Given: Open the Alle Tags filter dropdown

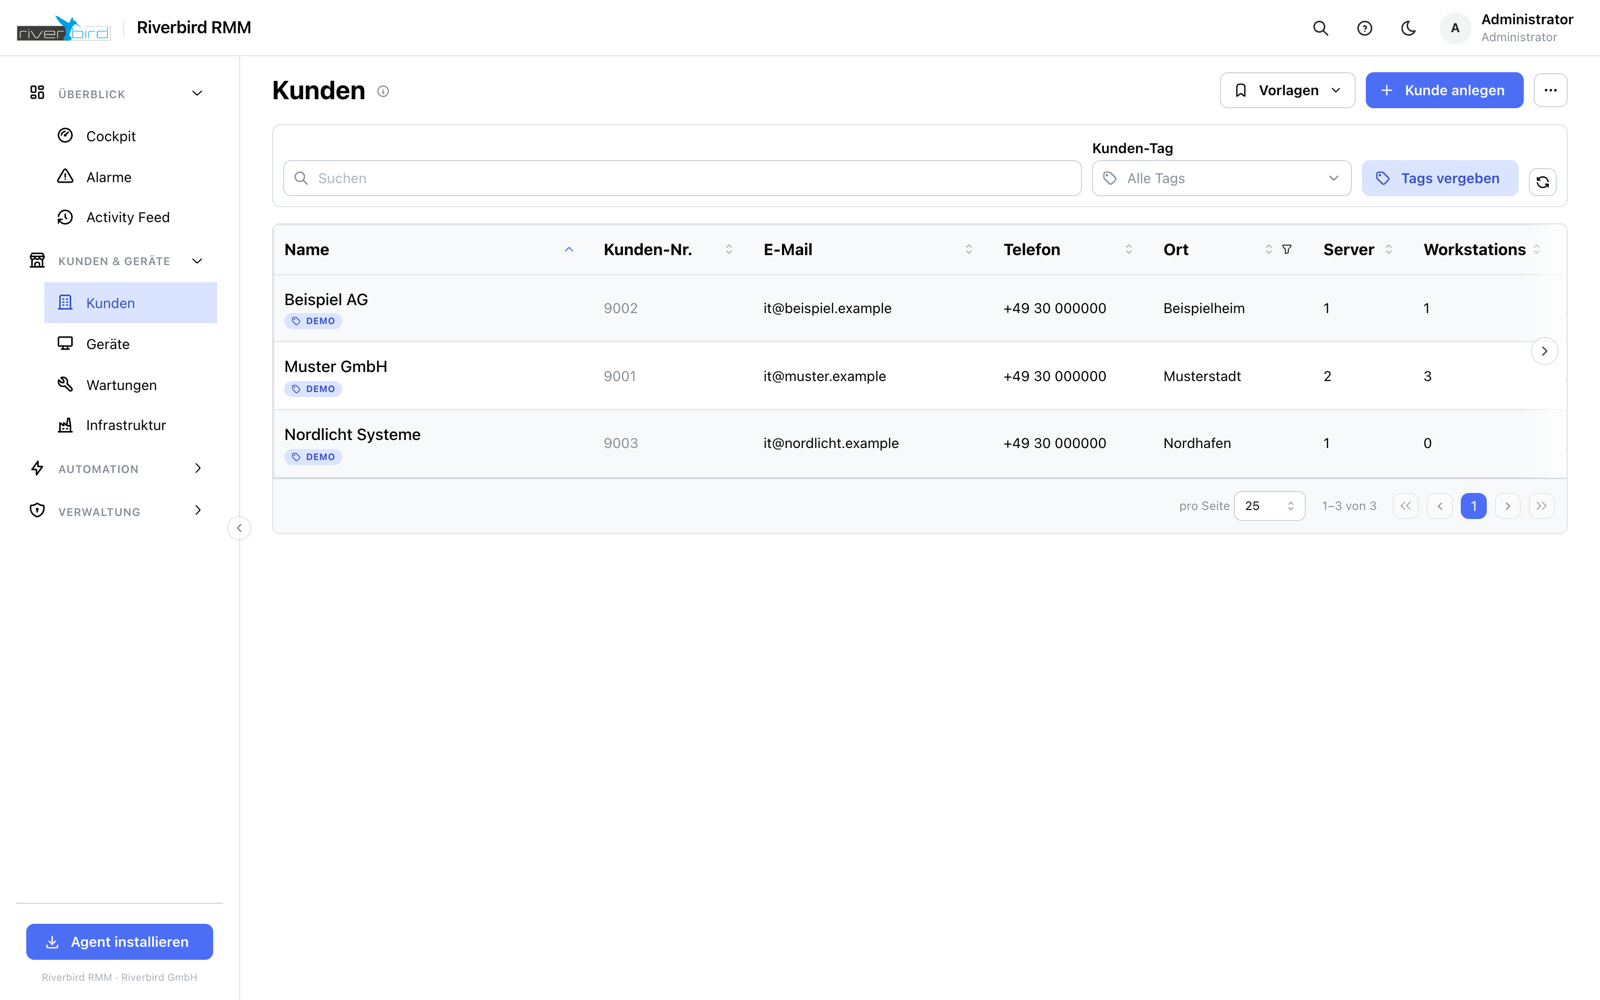Looking at the screenshot, I should [1221, 178].
